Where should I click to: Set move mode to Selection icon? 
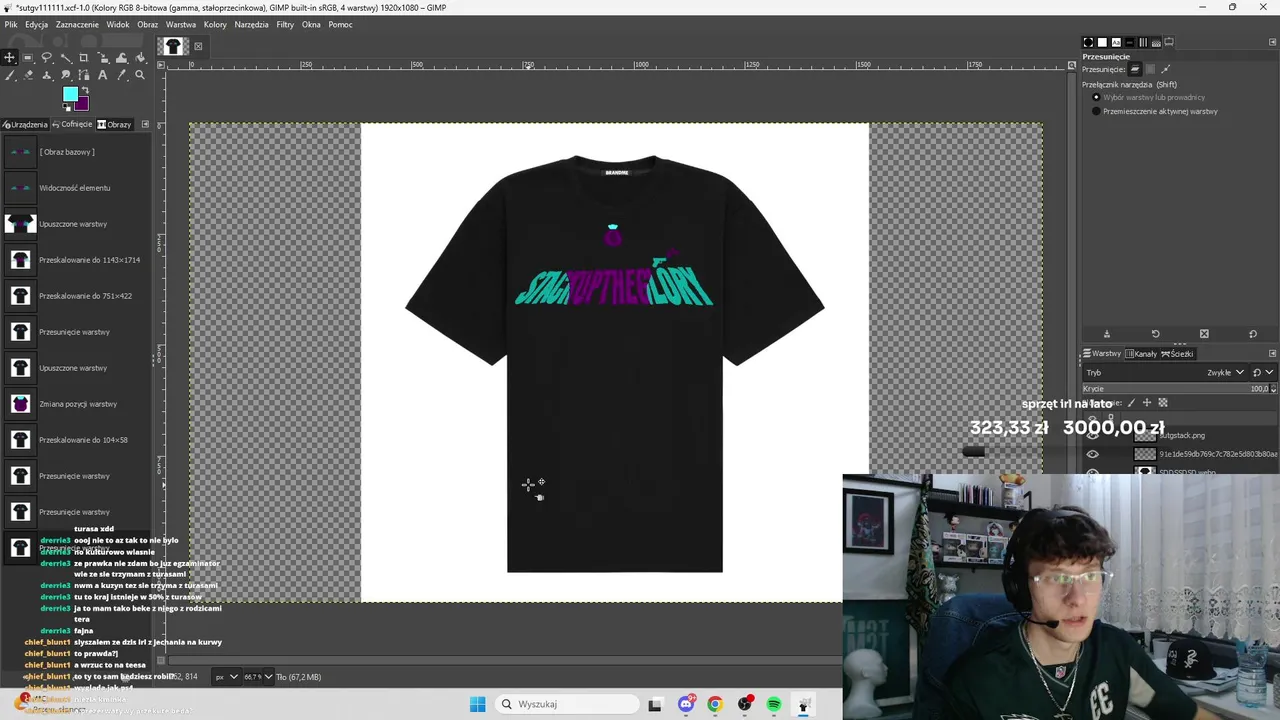tap(1150, 69)
